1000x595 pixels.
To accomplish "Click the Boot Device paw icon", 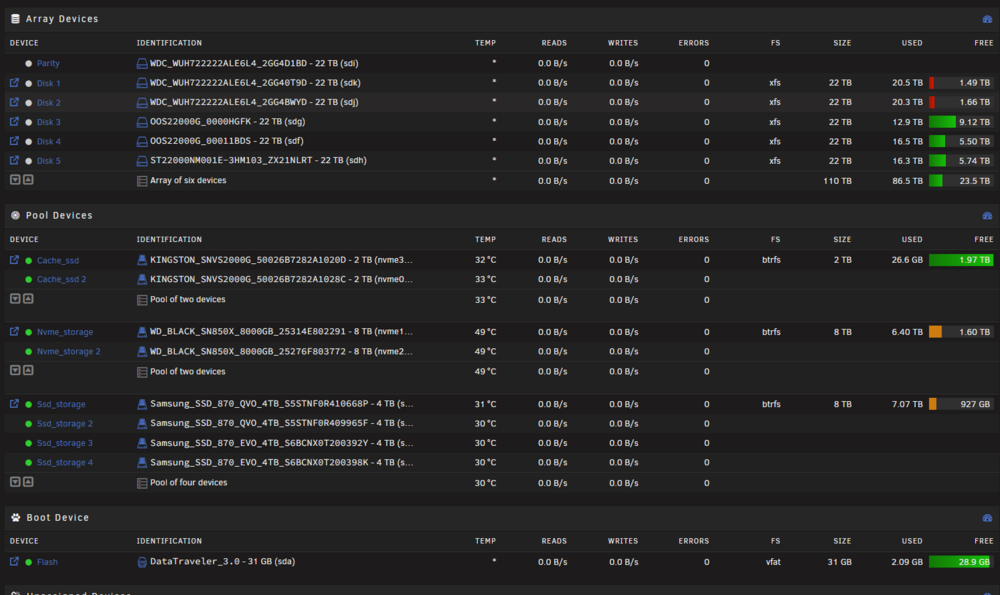I will click(15, 517).
